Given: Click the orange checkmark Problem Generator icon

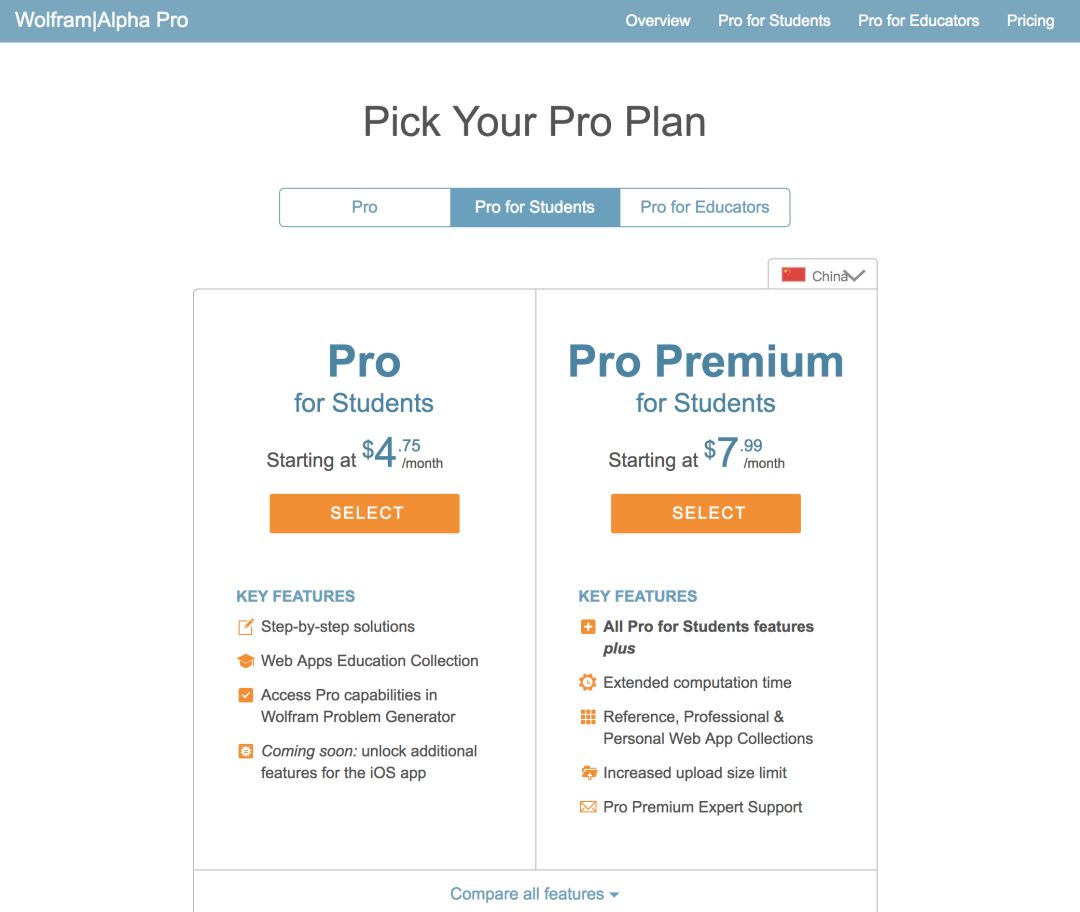Looking at the screenshot, I should coord(245,695).
